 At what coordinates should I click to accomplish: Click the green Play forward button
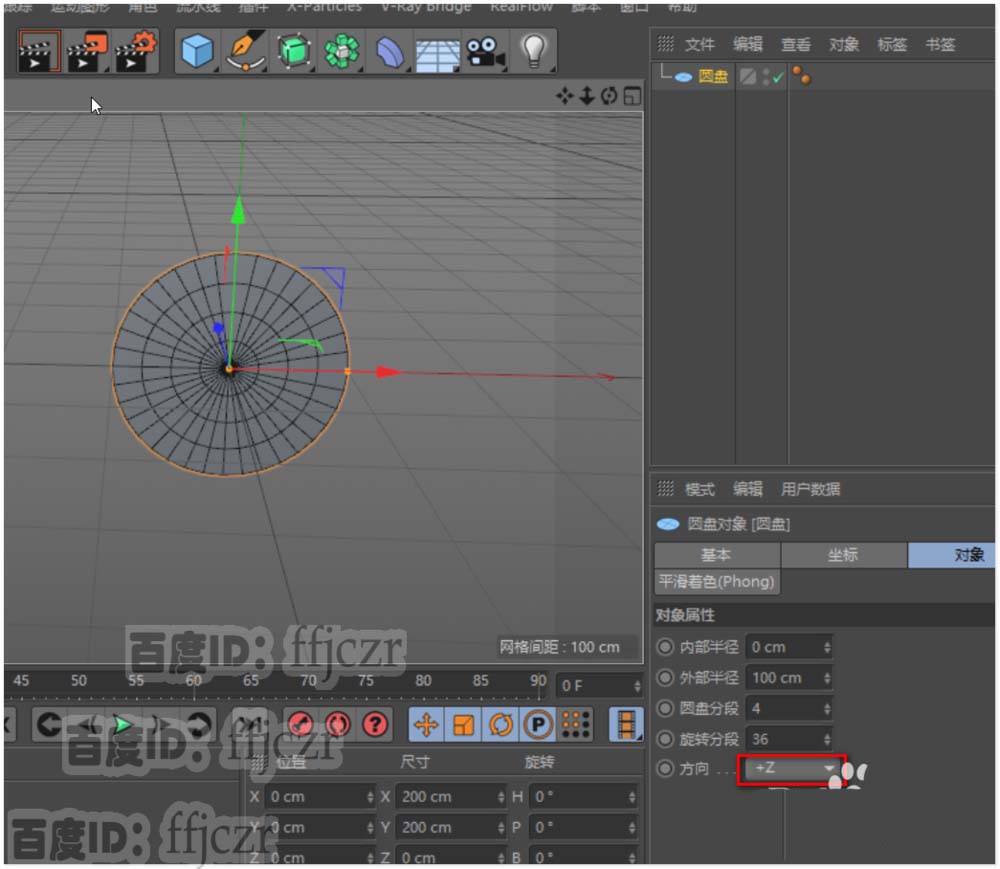click(x=122, y=725)
